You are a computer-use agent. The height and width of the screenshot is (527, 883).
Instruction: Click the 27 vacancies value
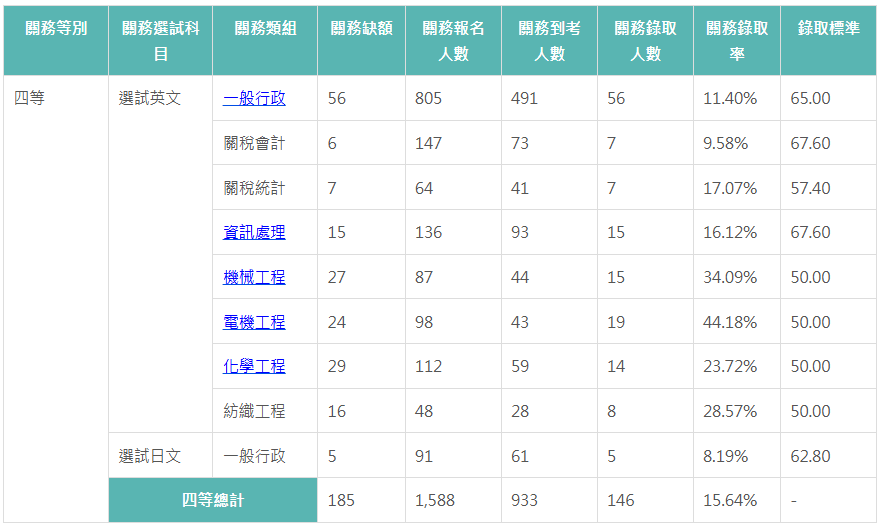click(337, 277)
